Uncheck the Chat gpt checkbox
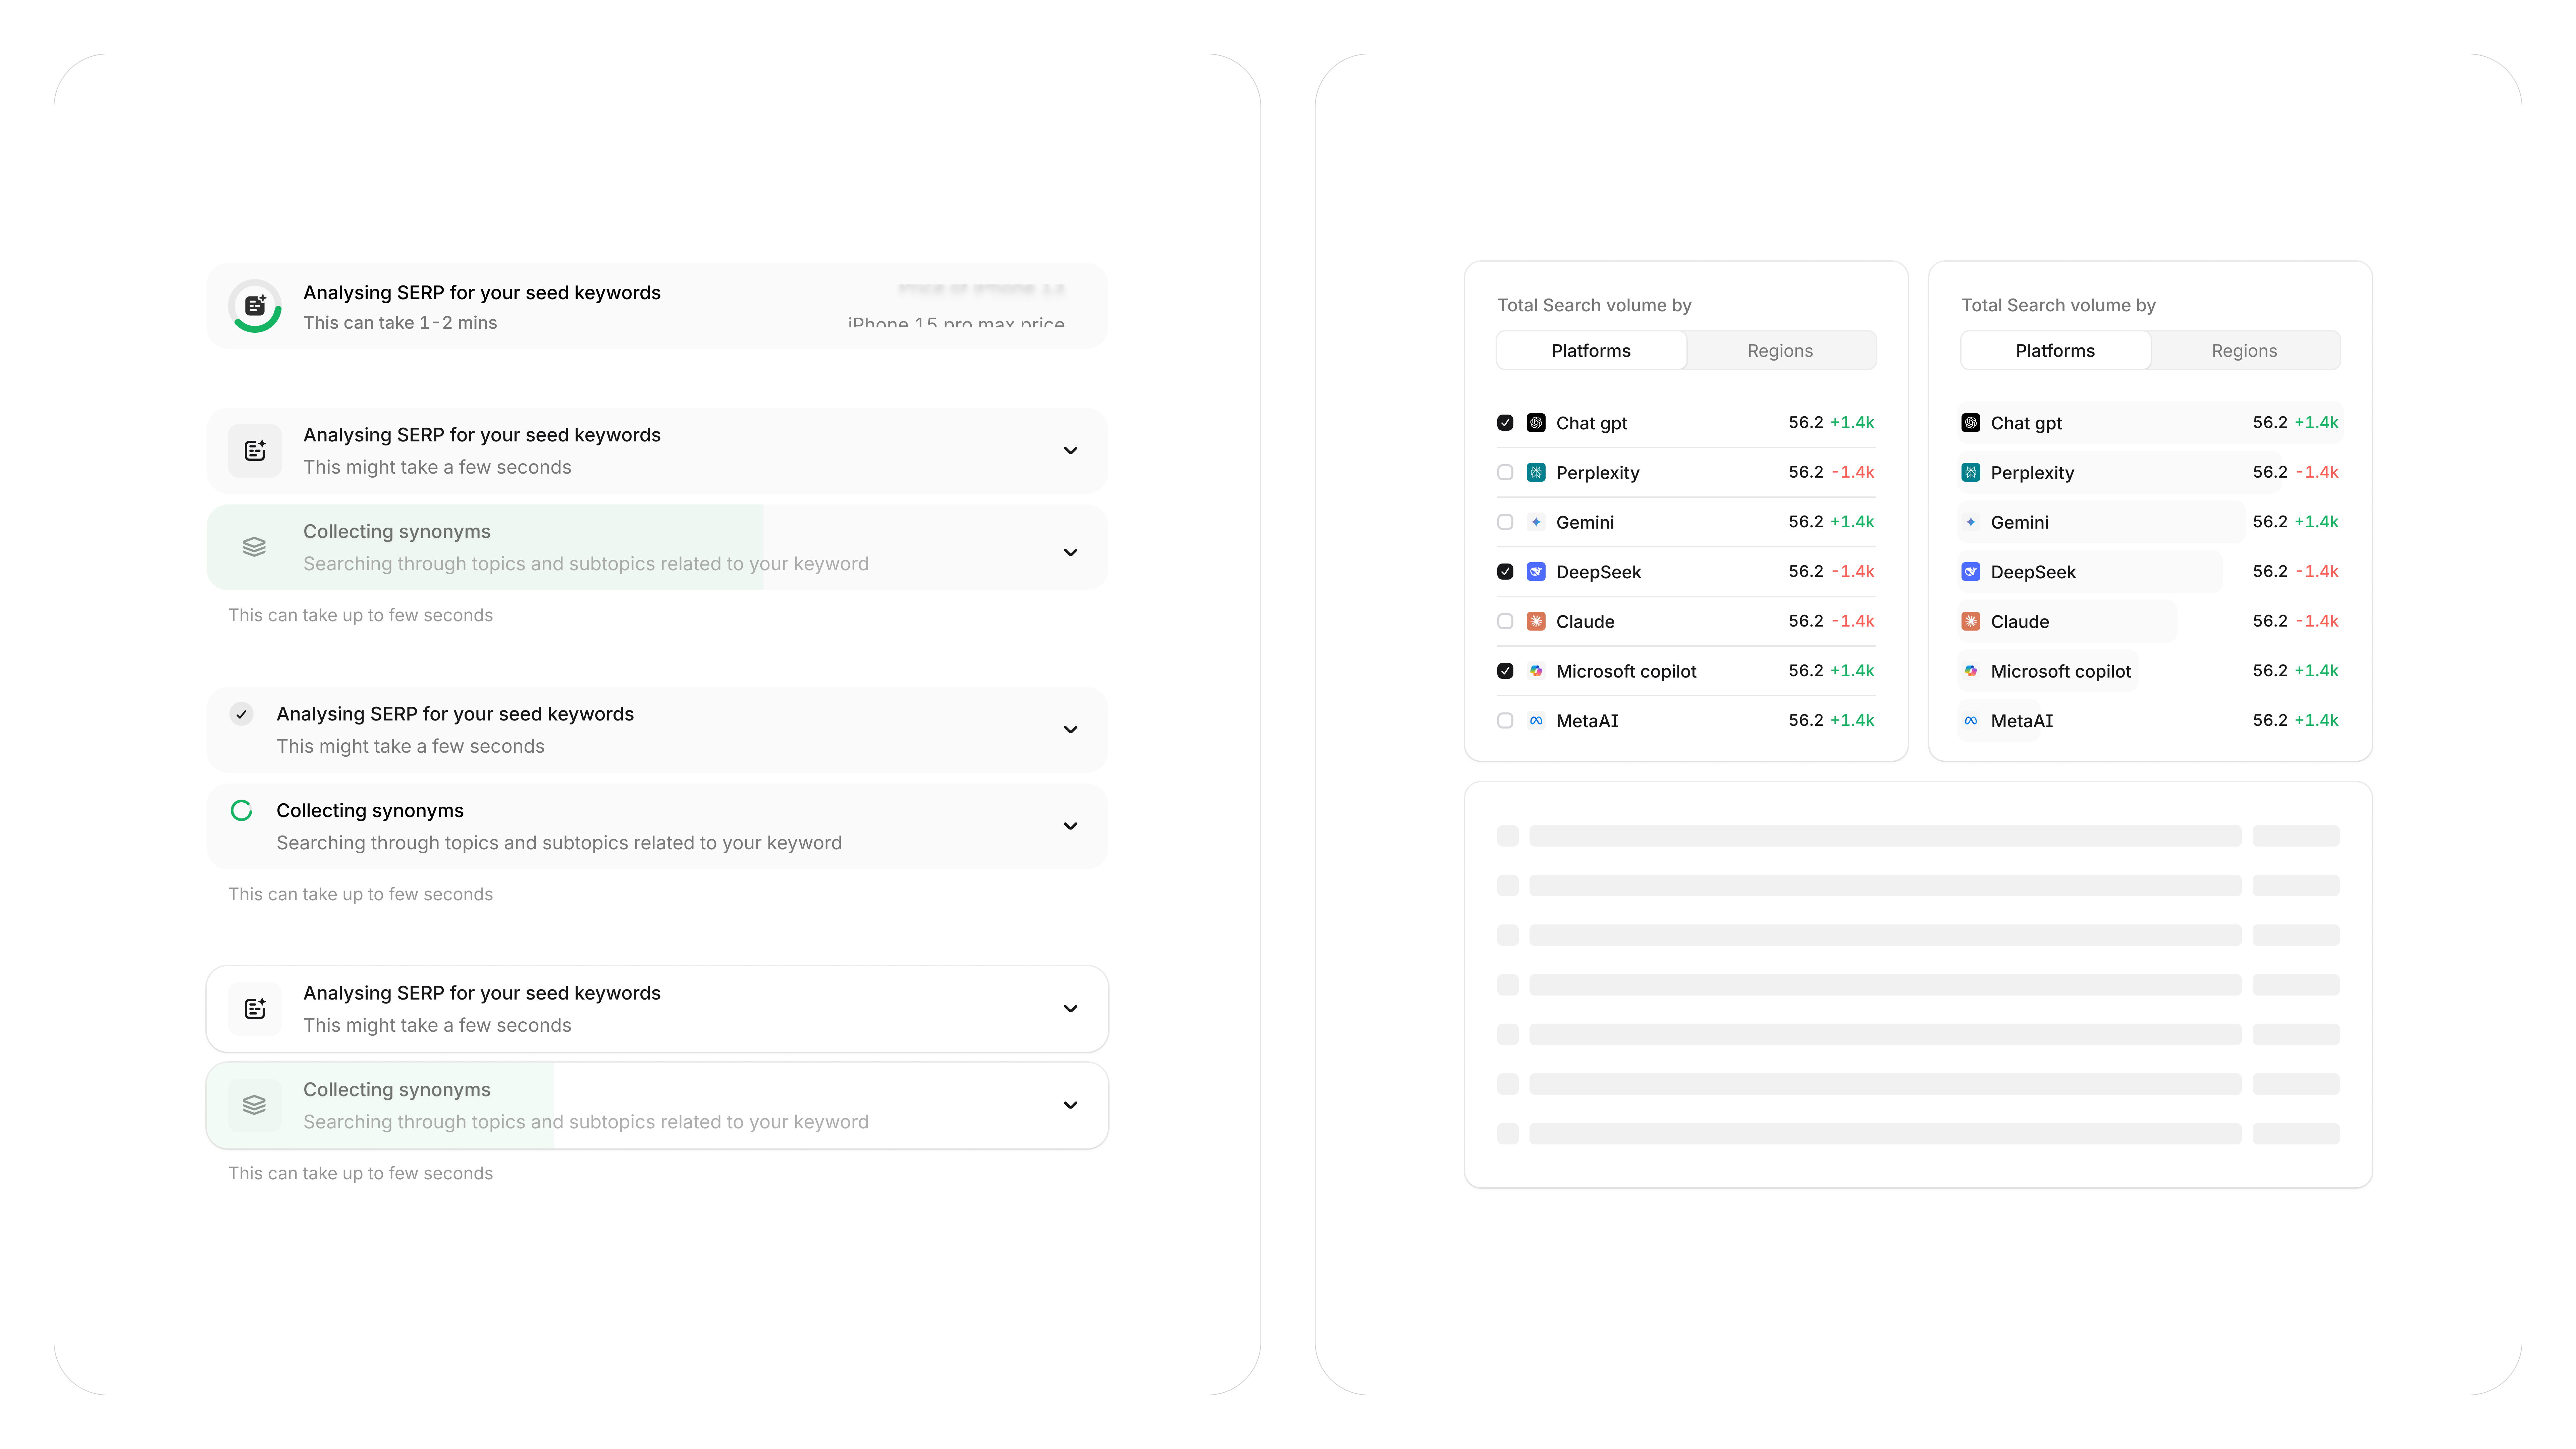Screen dimensions: 2576x1449 (x=1505, y=423)
